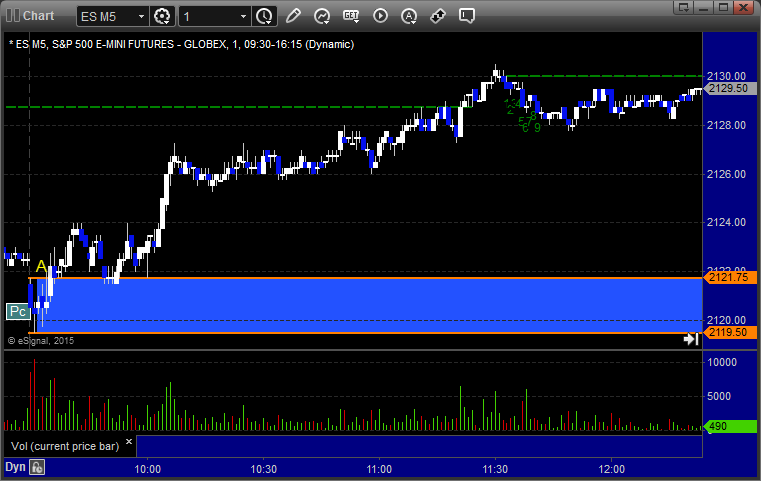761x481 pixels.
Task: Open symbol settings gear menu
Action: pos(162,16)
